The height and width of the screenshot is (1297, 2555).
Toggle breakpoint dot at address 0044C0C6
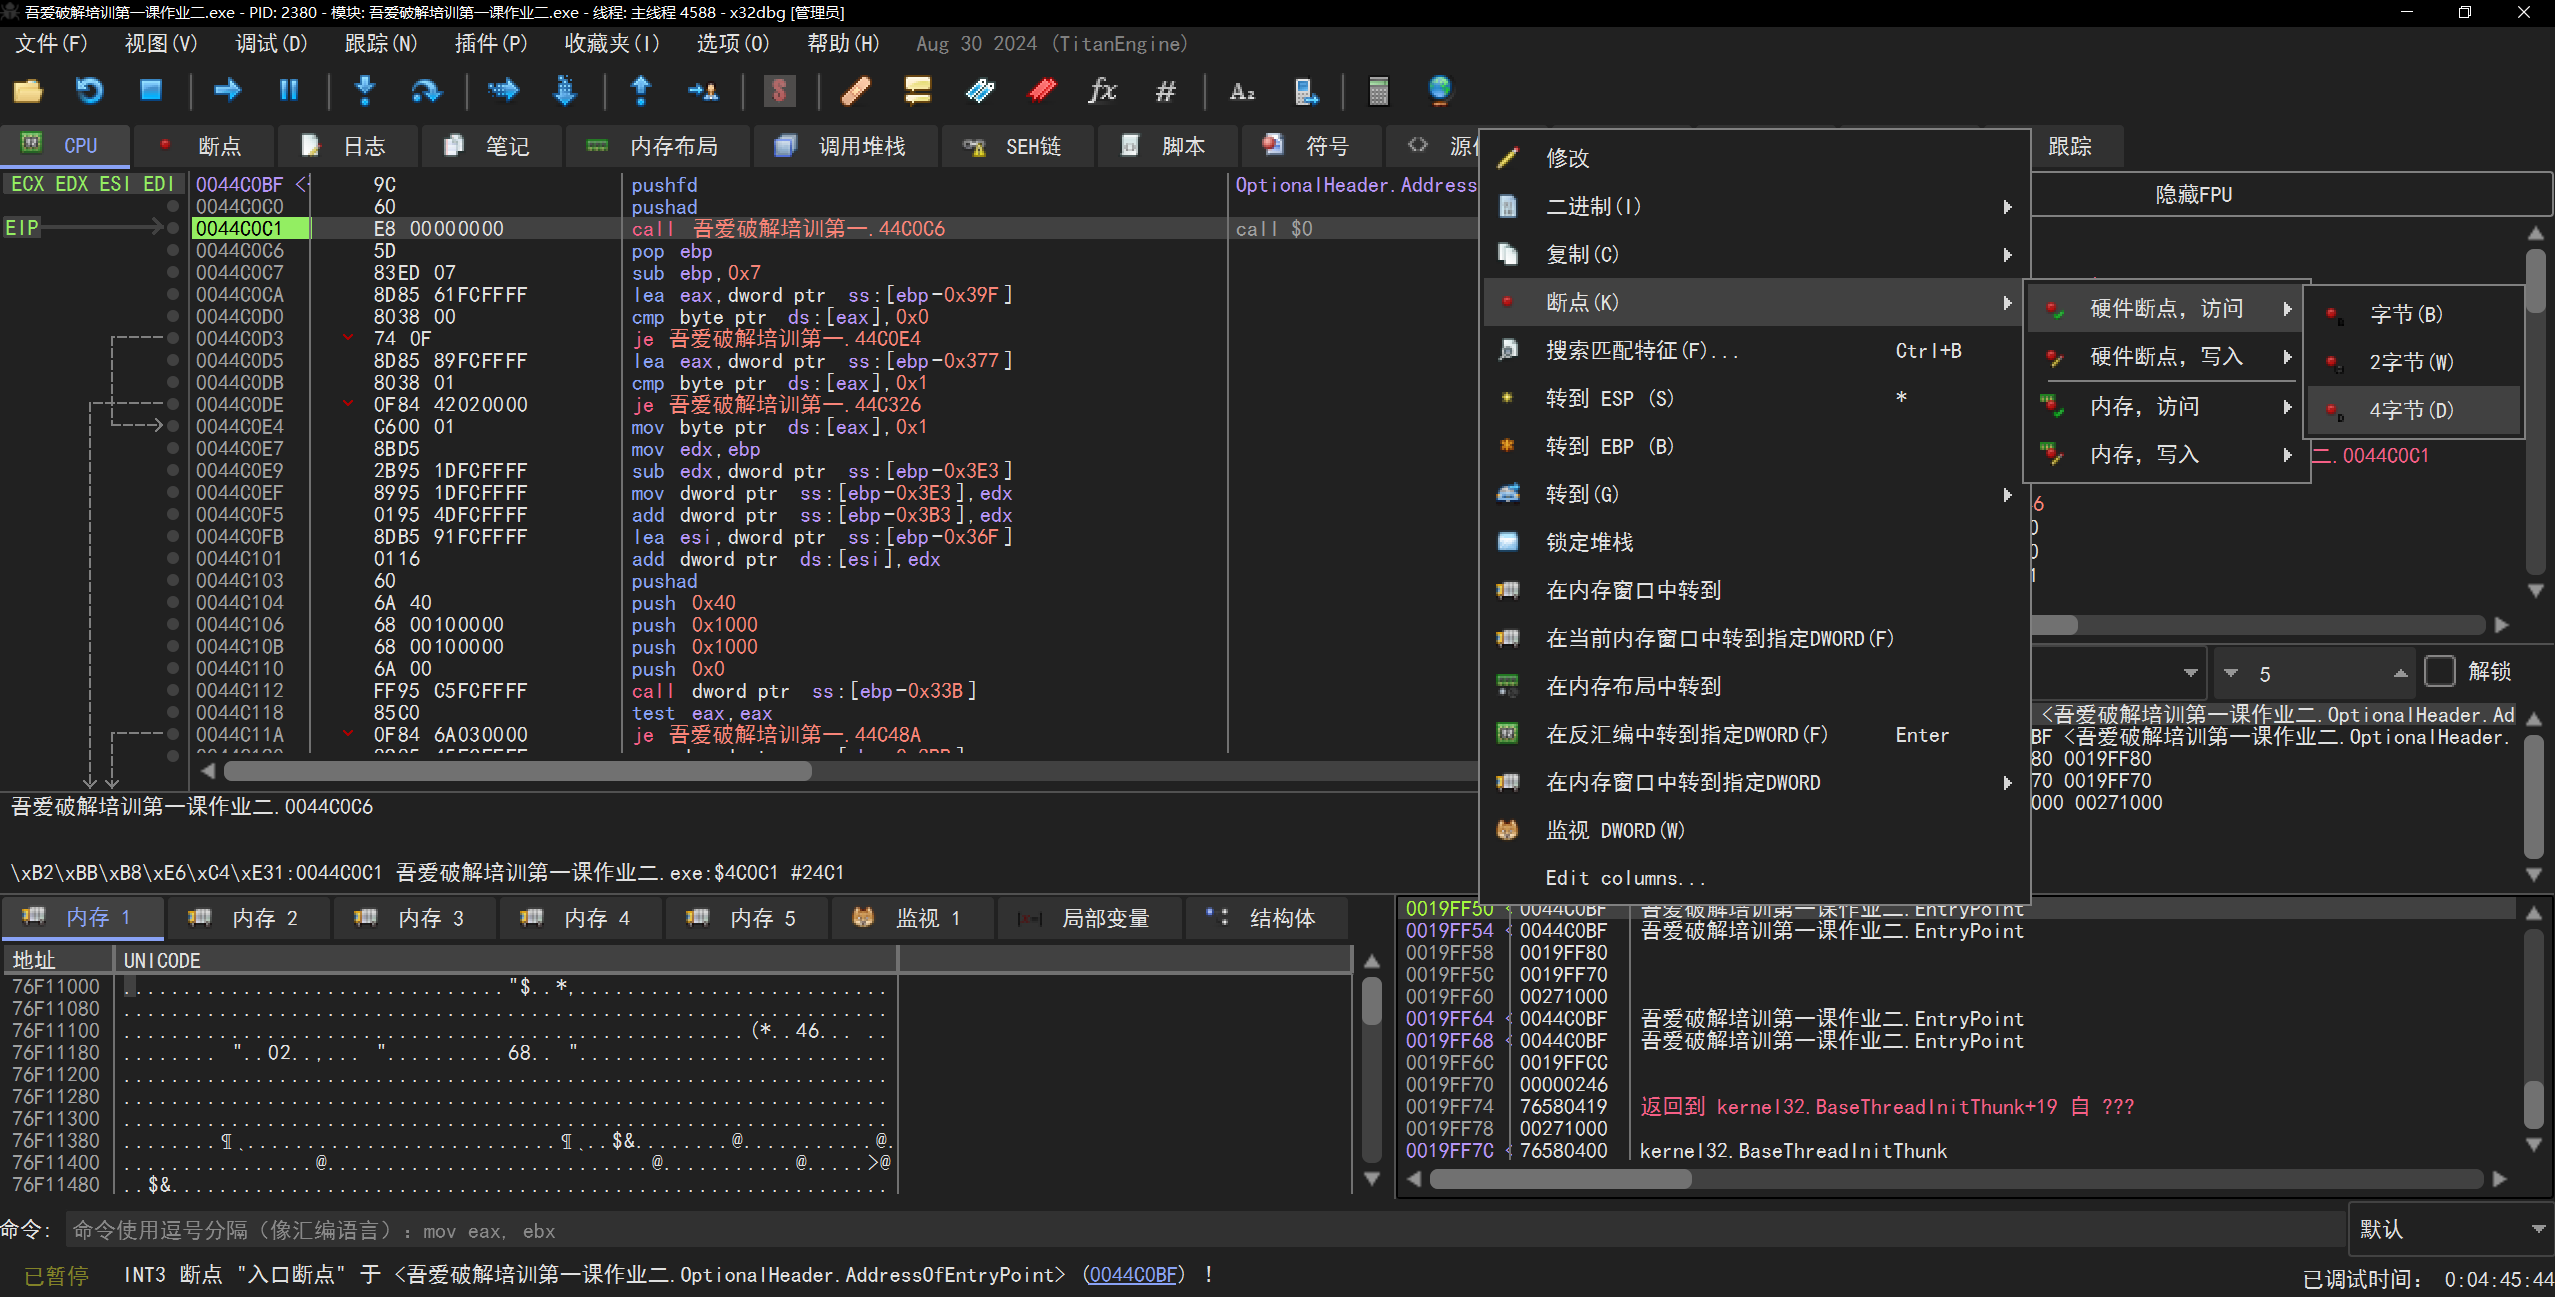[173, 251]
